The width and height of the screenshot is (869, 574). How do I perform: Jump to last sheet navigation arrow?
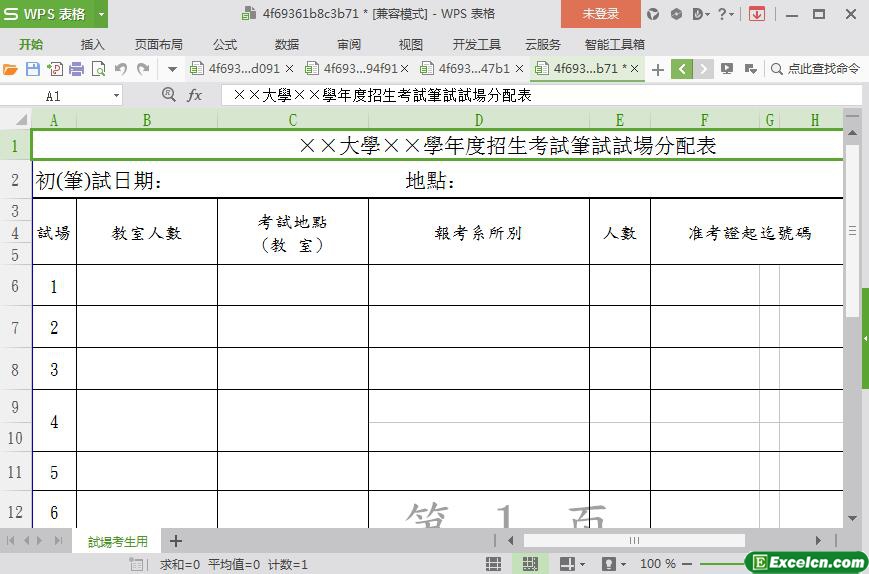(x=58, y=541)
